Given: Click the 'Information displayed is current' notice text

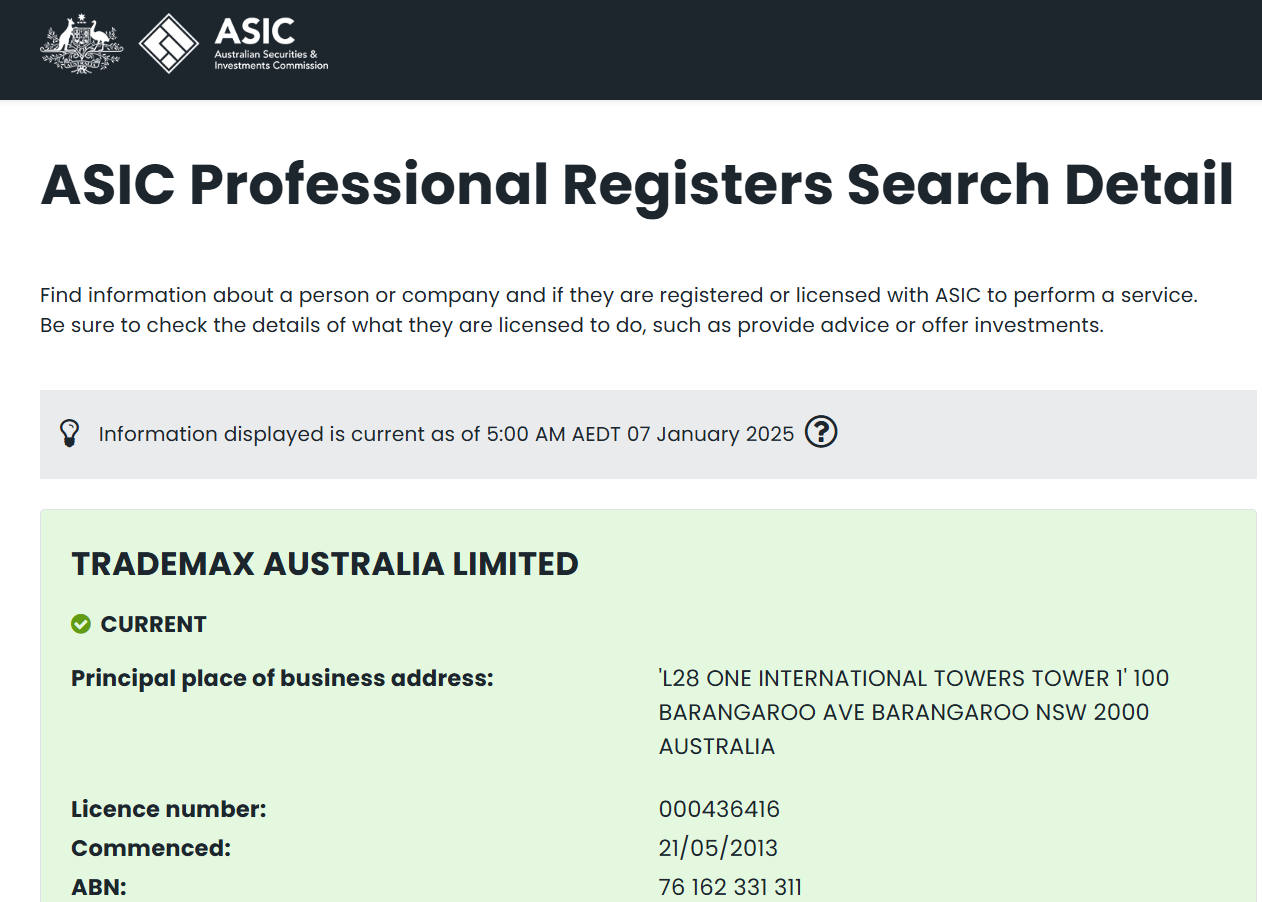Looking at the screenshot, I should 446,434.
